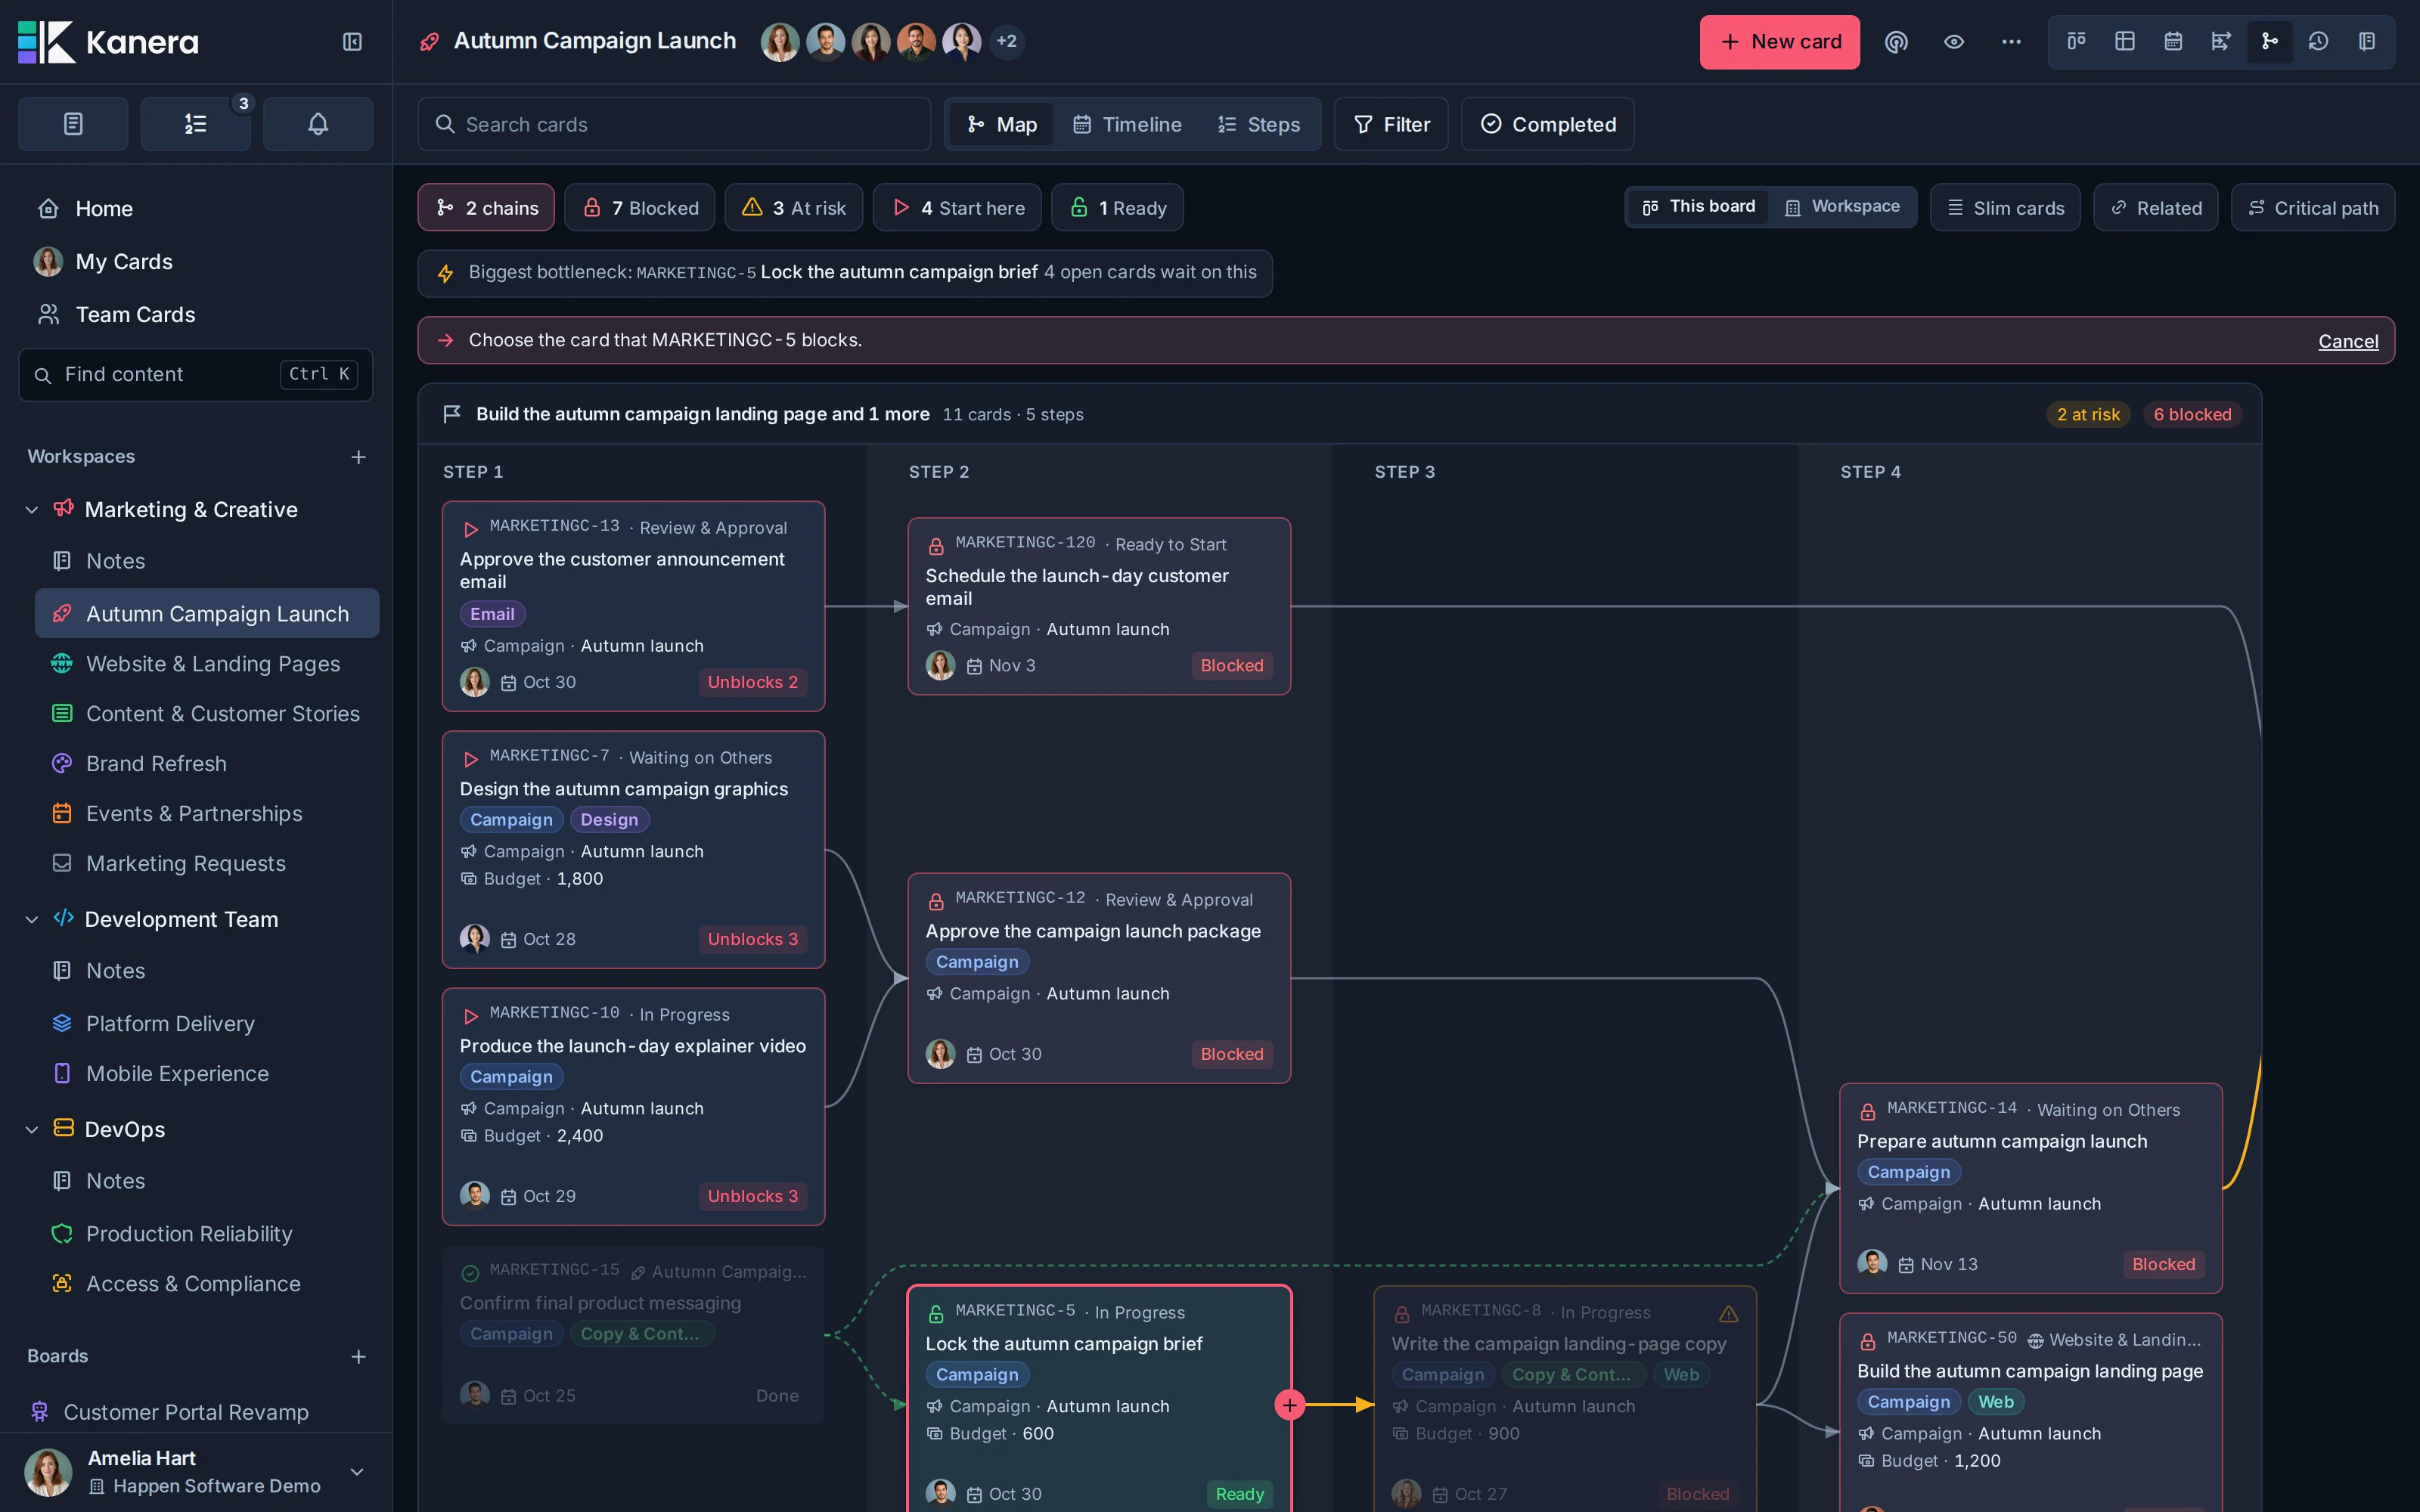Screen dimensions: 2420x1512
Task: Open the notifications bell
Action: [318, 124]
